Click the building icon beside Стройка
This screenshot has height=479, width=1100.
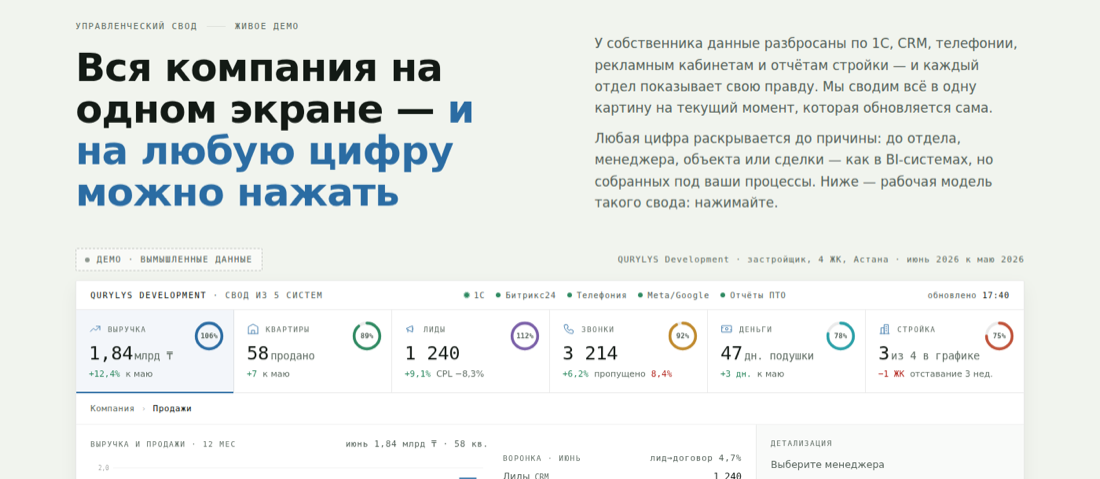point(885,329)
